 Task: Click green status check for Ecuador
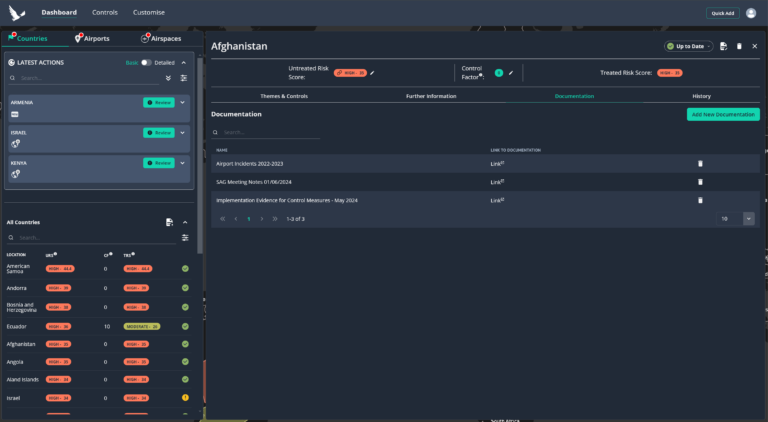pos(185,326)
